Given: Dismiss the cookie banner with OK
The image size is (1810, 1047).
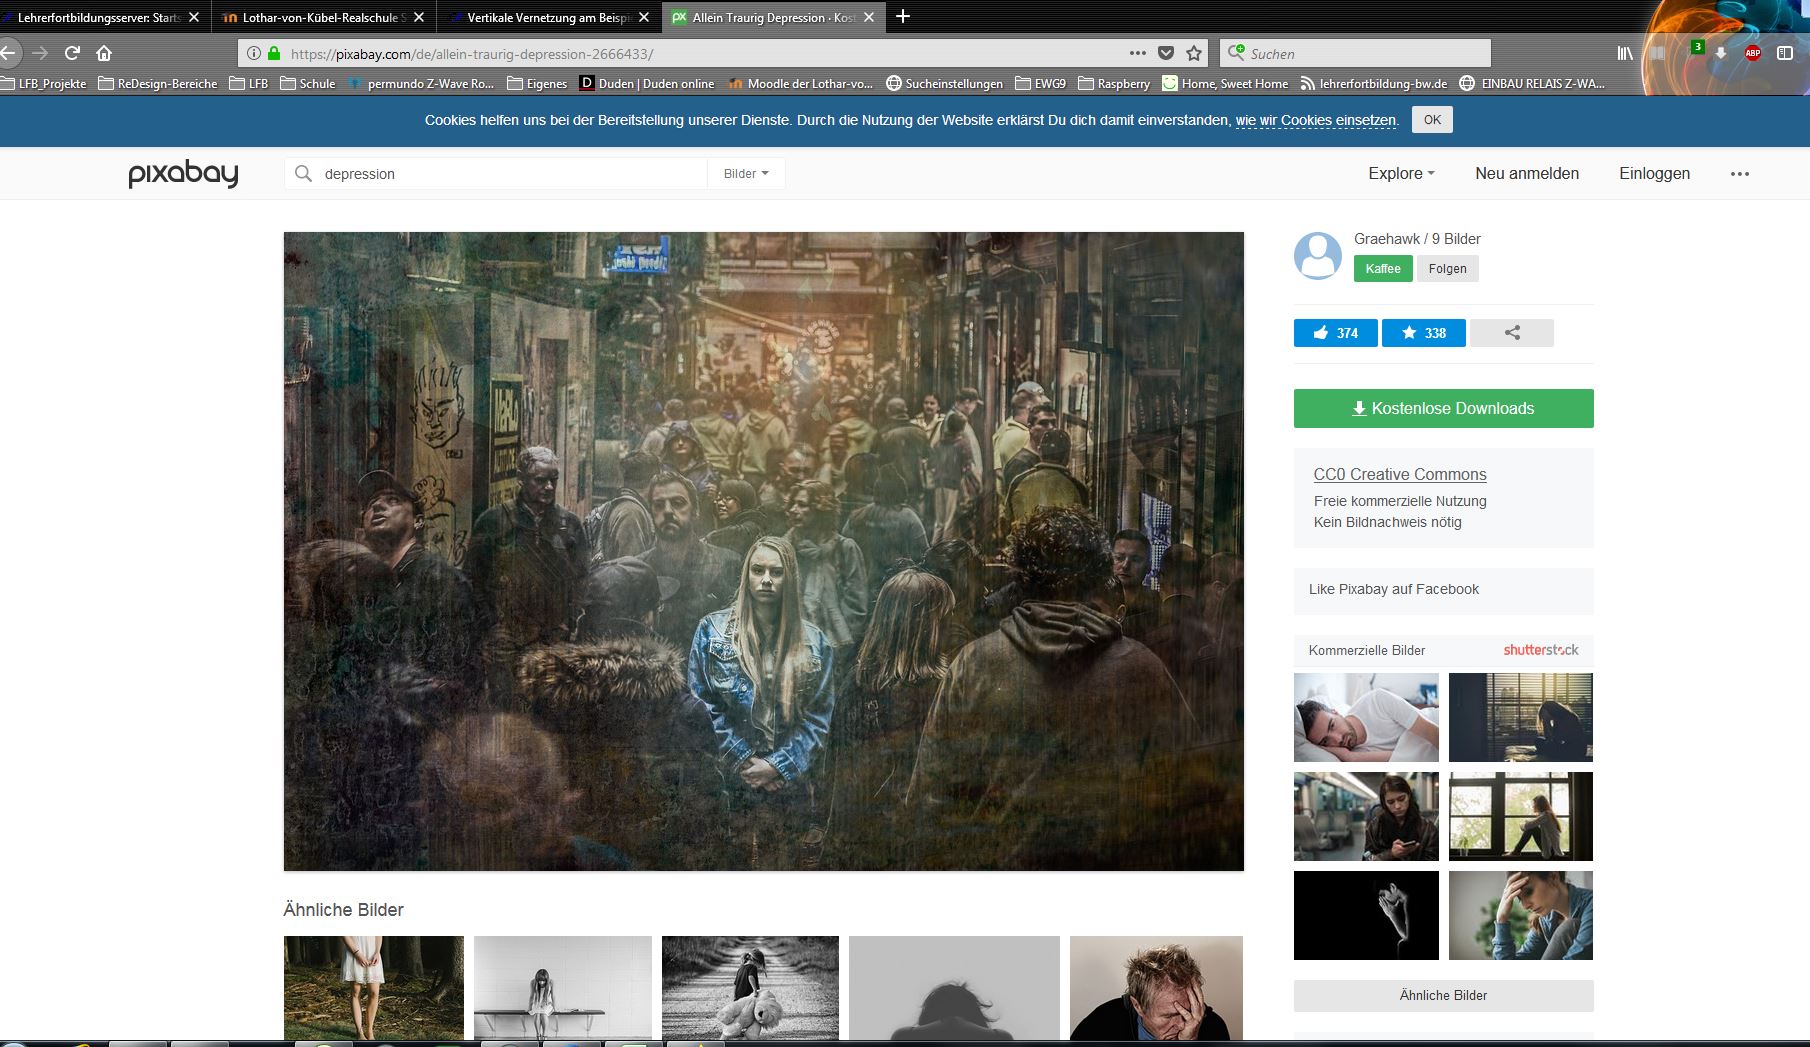Looking at the screenshot, I should pos(1432,120).
